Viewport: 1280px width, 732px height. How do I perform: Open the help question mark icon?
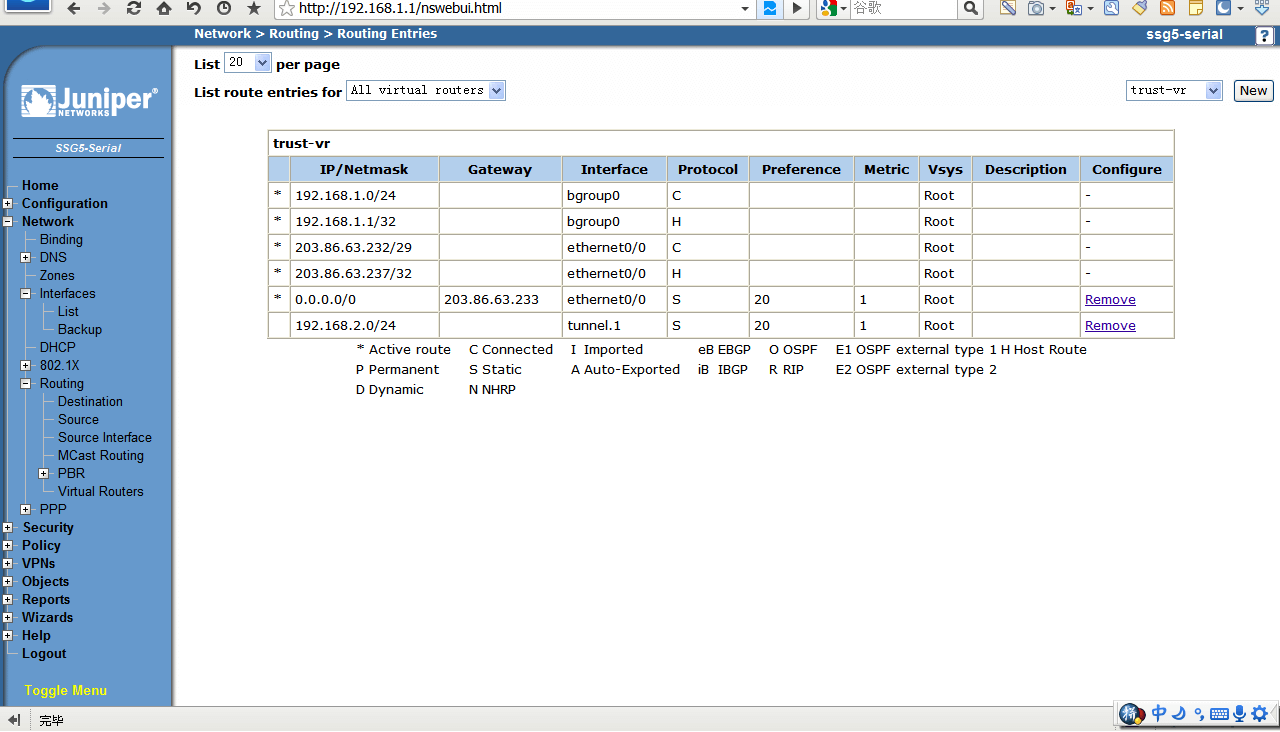coord(1265,35)
